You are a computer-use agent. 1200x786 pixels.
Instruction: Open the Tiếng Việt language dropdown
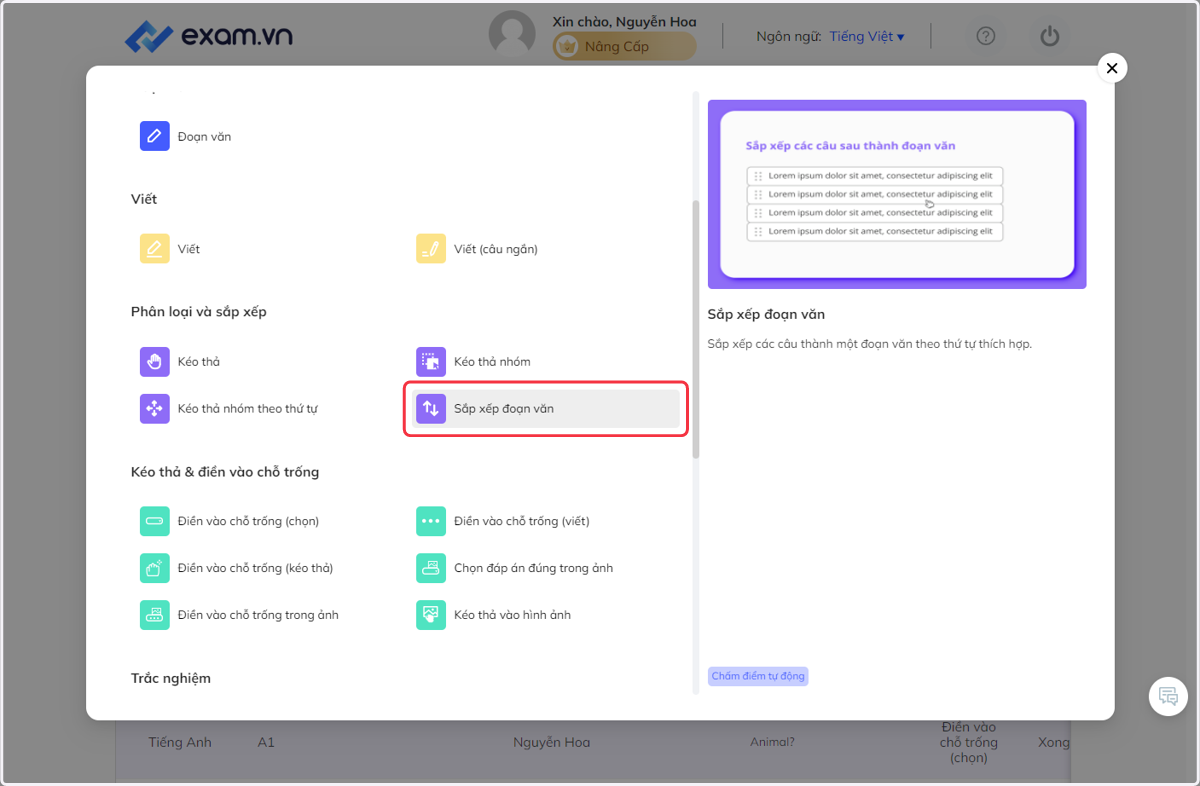pos(866,36)
